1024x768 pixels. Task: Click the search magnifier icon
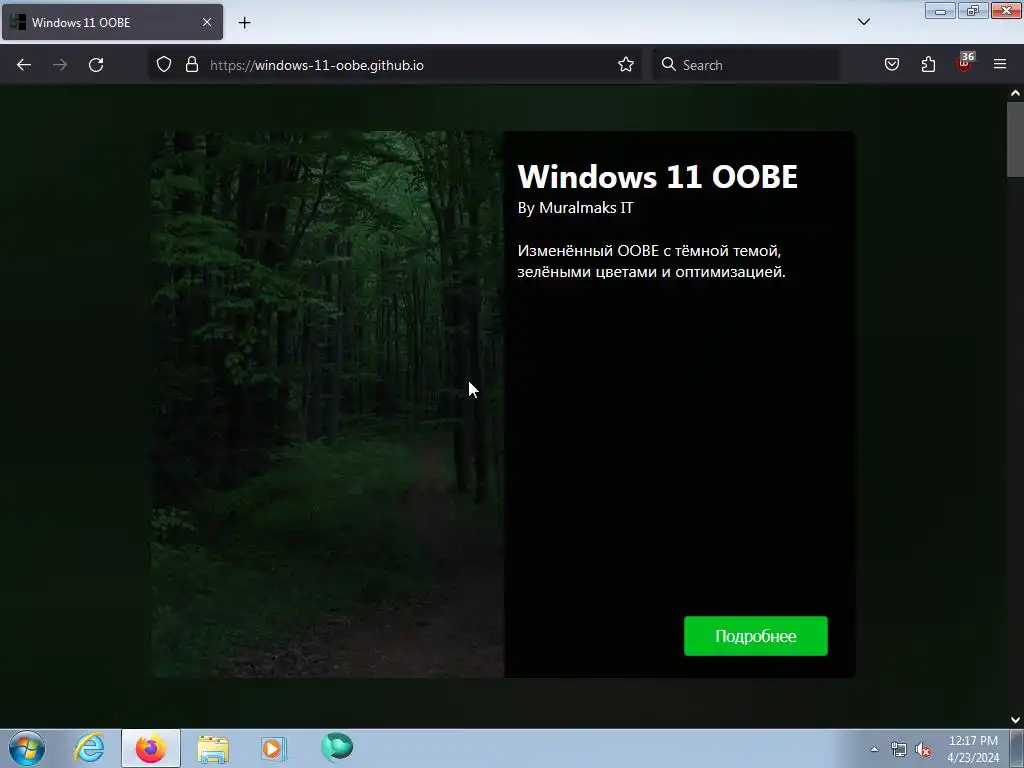(668, 65)
